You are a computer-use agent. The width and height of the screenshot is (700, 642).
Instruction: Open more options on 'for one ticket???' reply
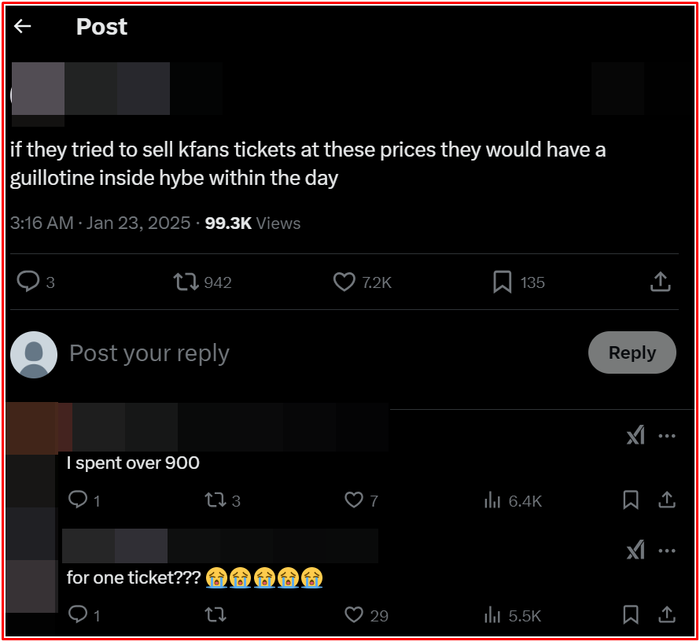click(x=667, y=550)
